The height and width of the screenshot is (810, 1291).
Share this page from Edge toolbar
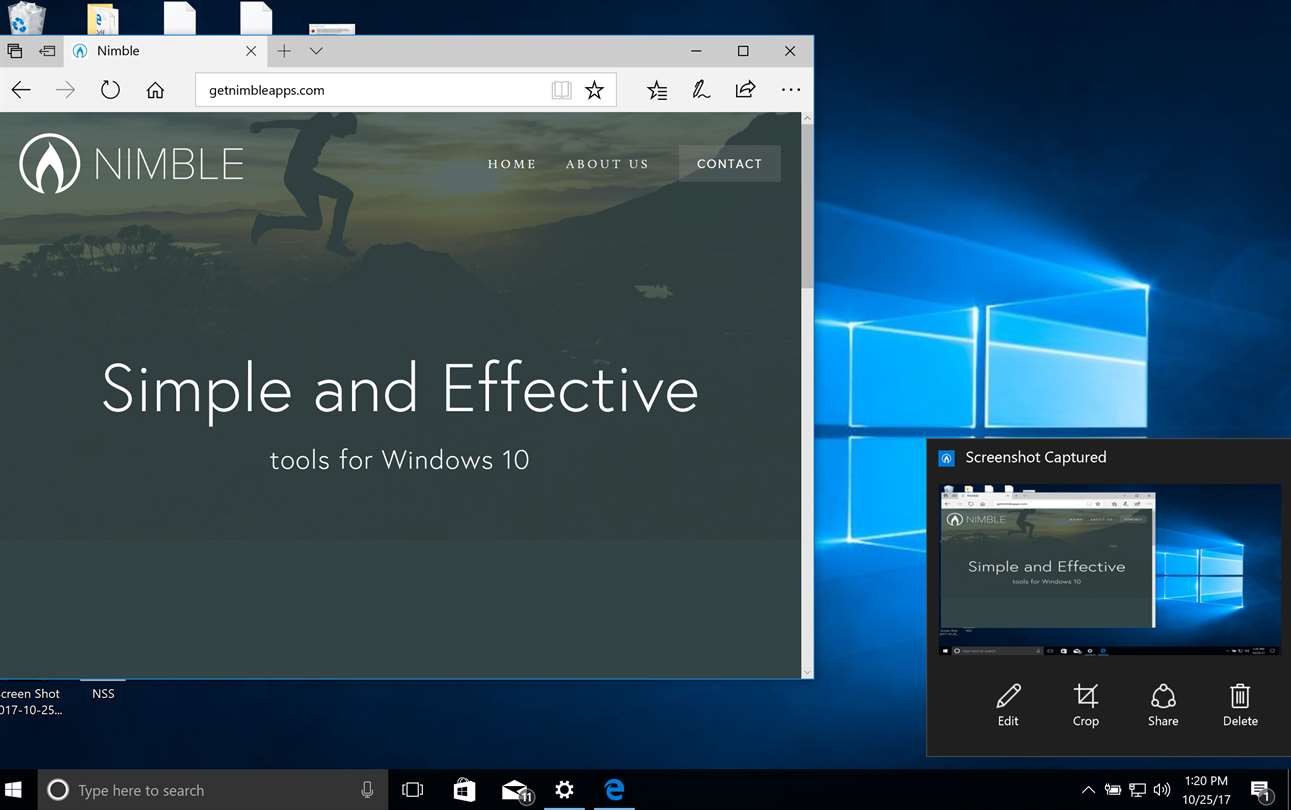(745, 90)
